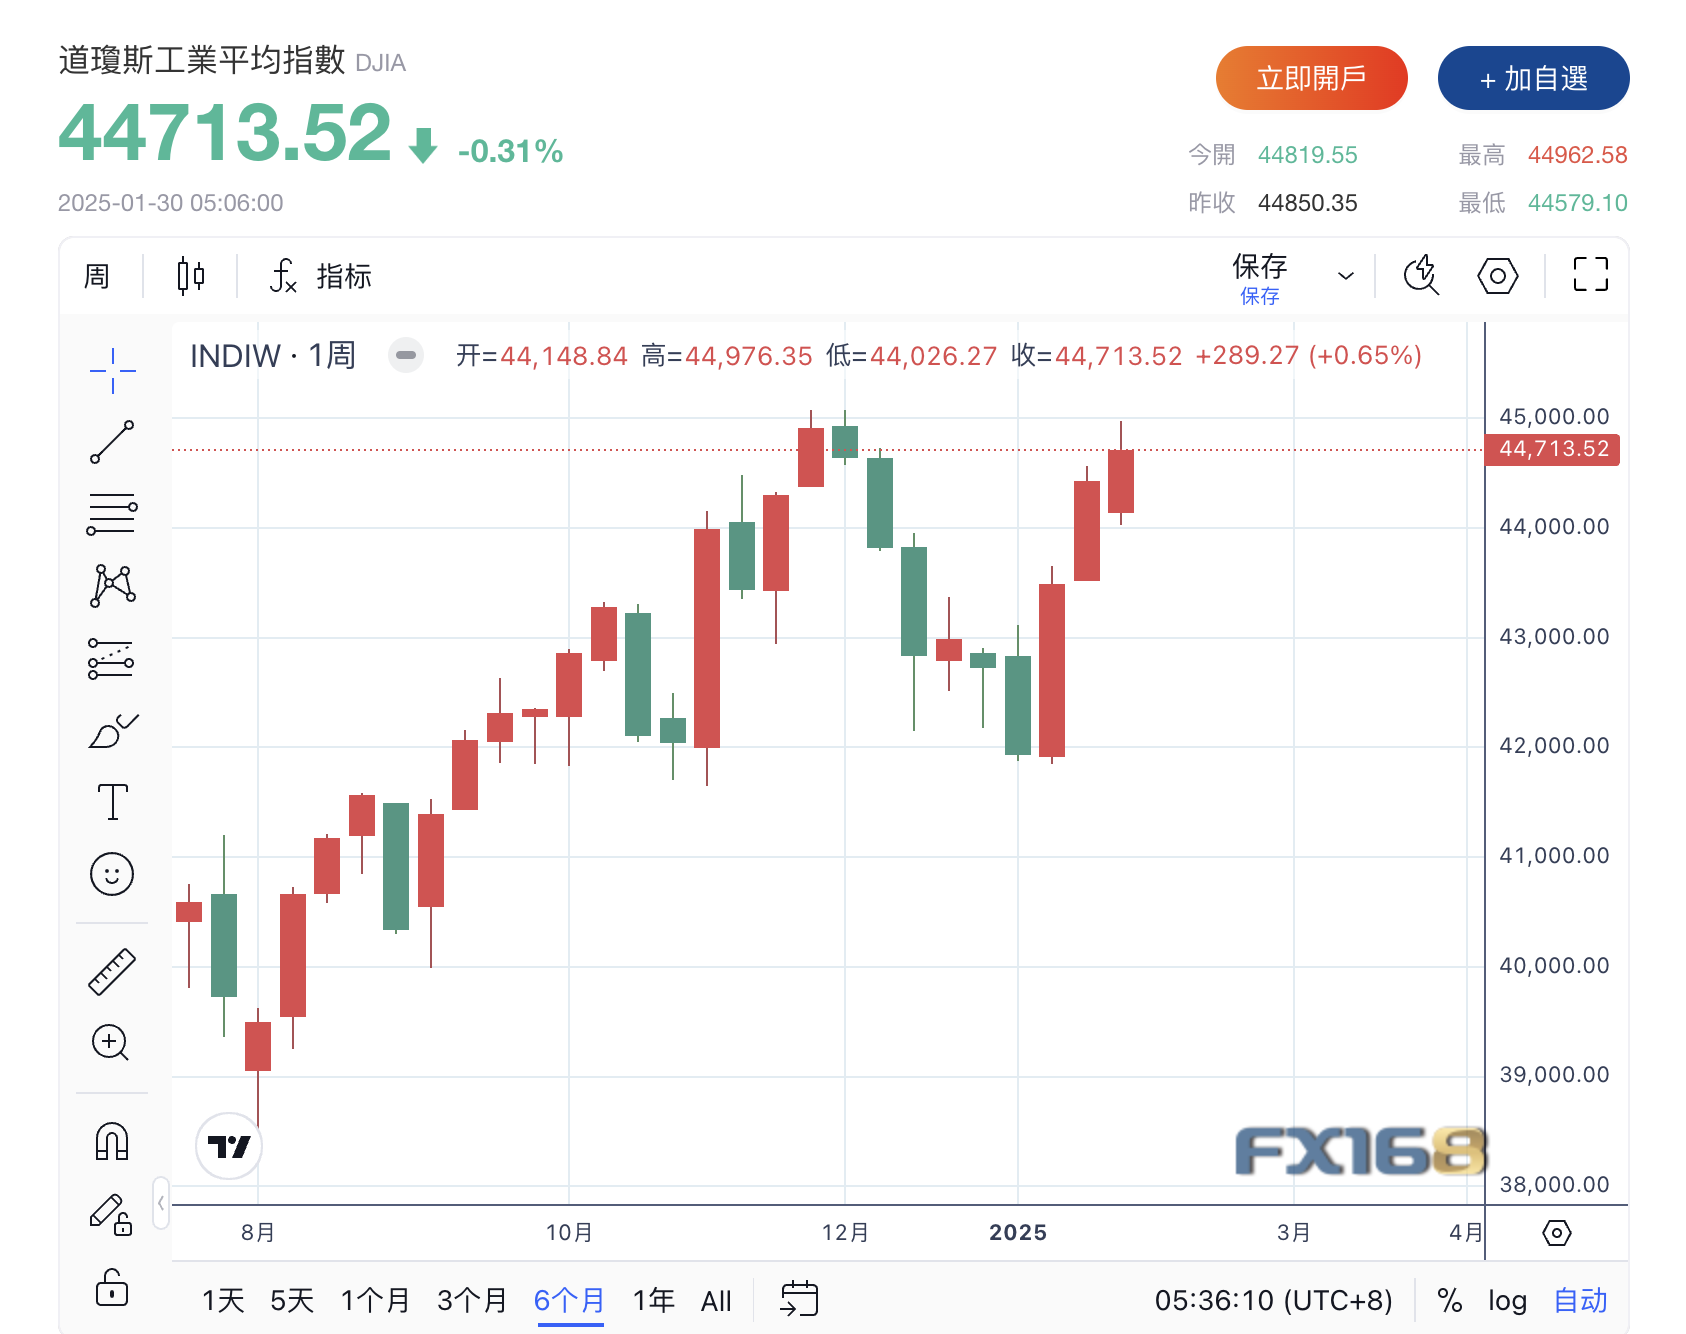Toggle percent scale on price axis
This screenshot has height=1334, width=1686.
[x=1449, y=1301]
